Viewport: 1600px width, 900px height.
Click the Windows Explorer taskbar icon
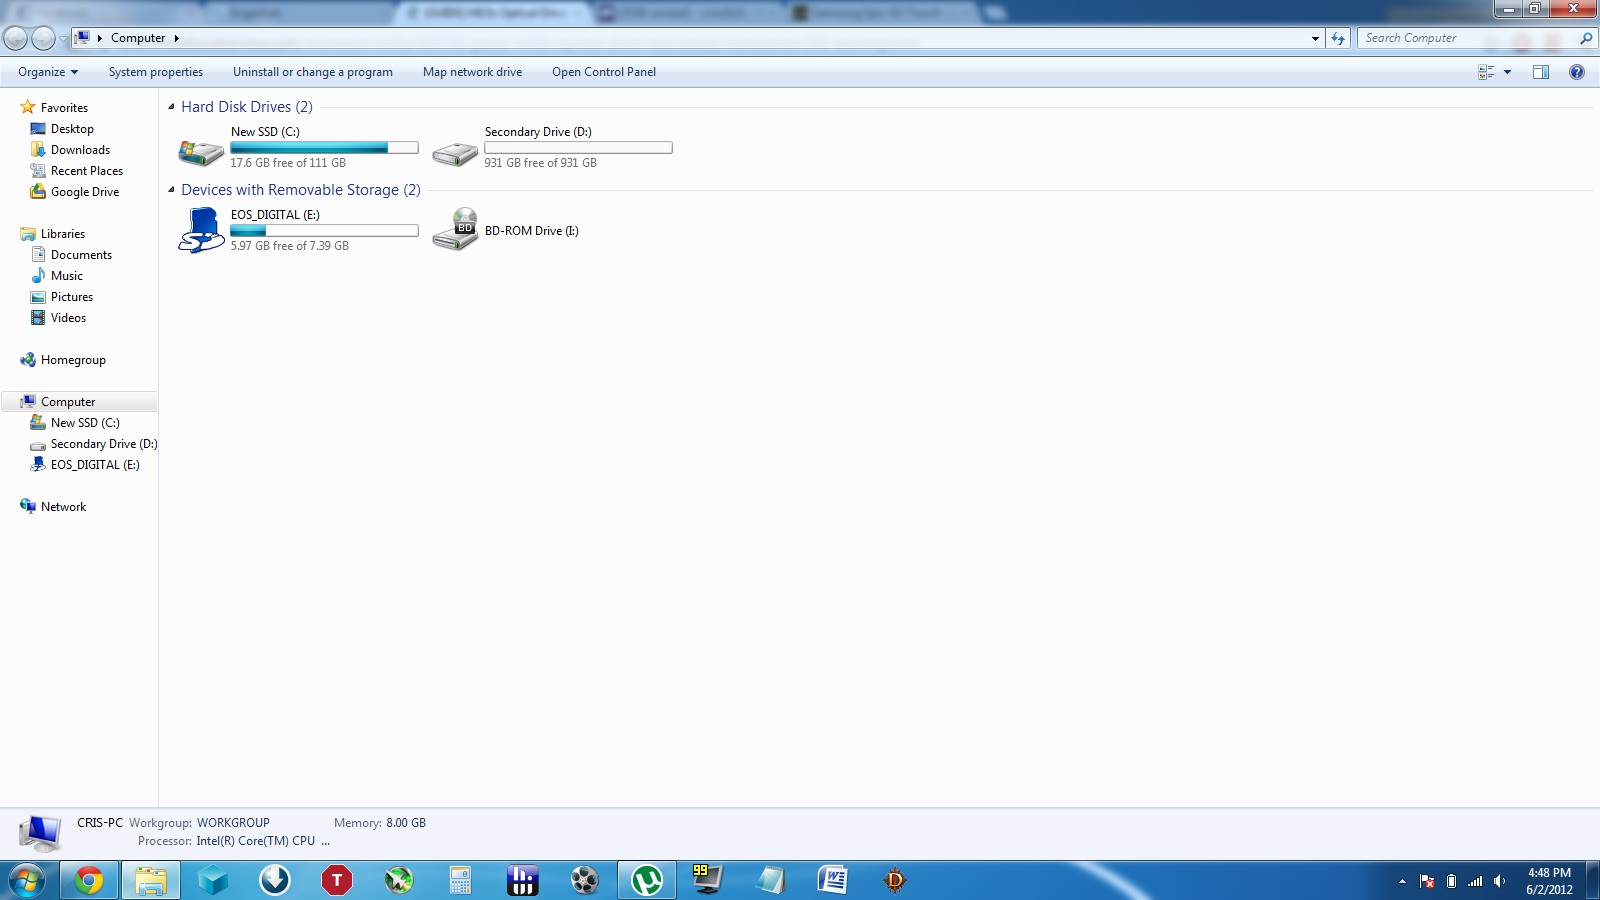pyautogui.click(x=151, y=881)
